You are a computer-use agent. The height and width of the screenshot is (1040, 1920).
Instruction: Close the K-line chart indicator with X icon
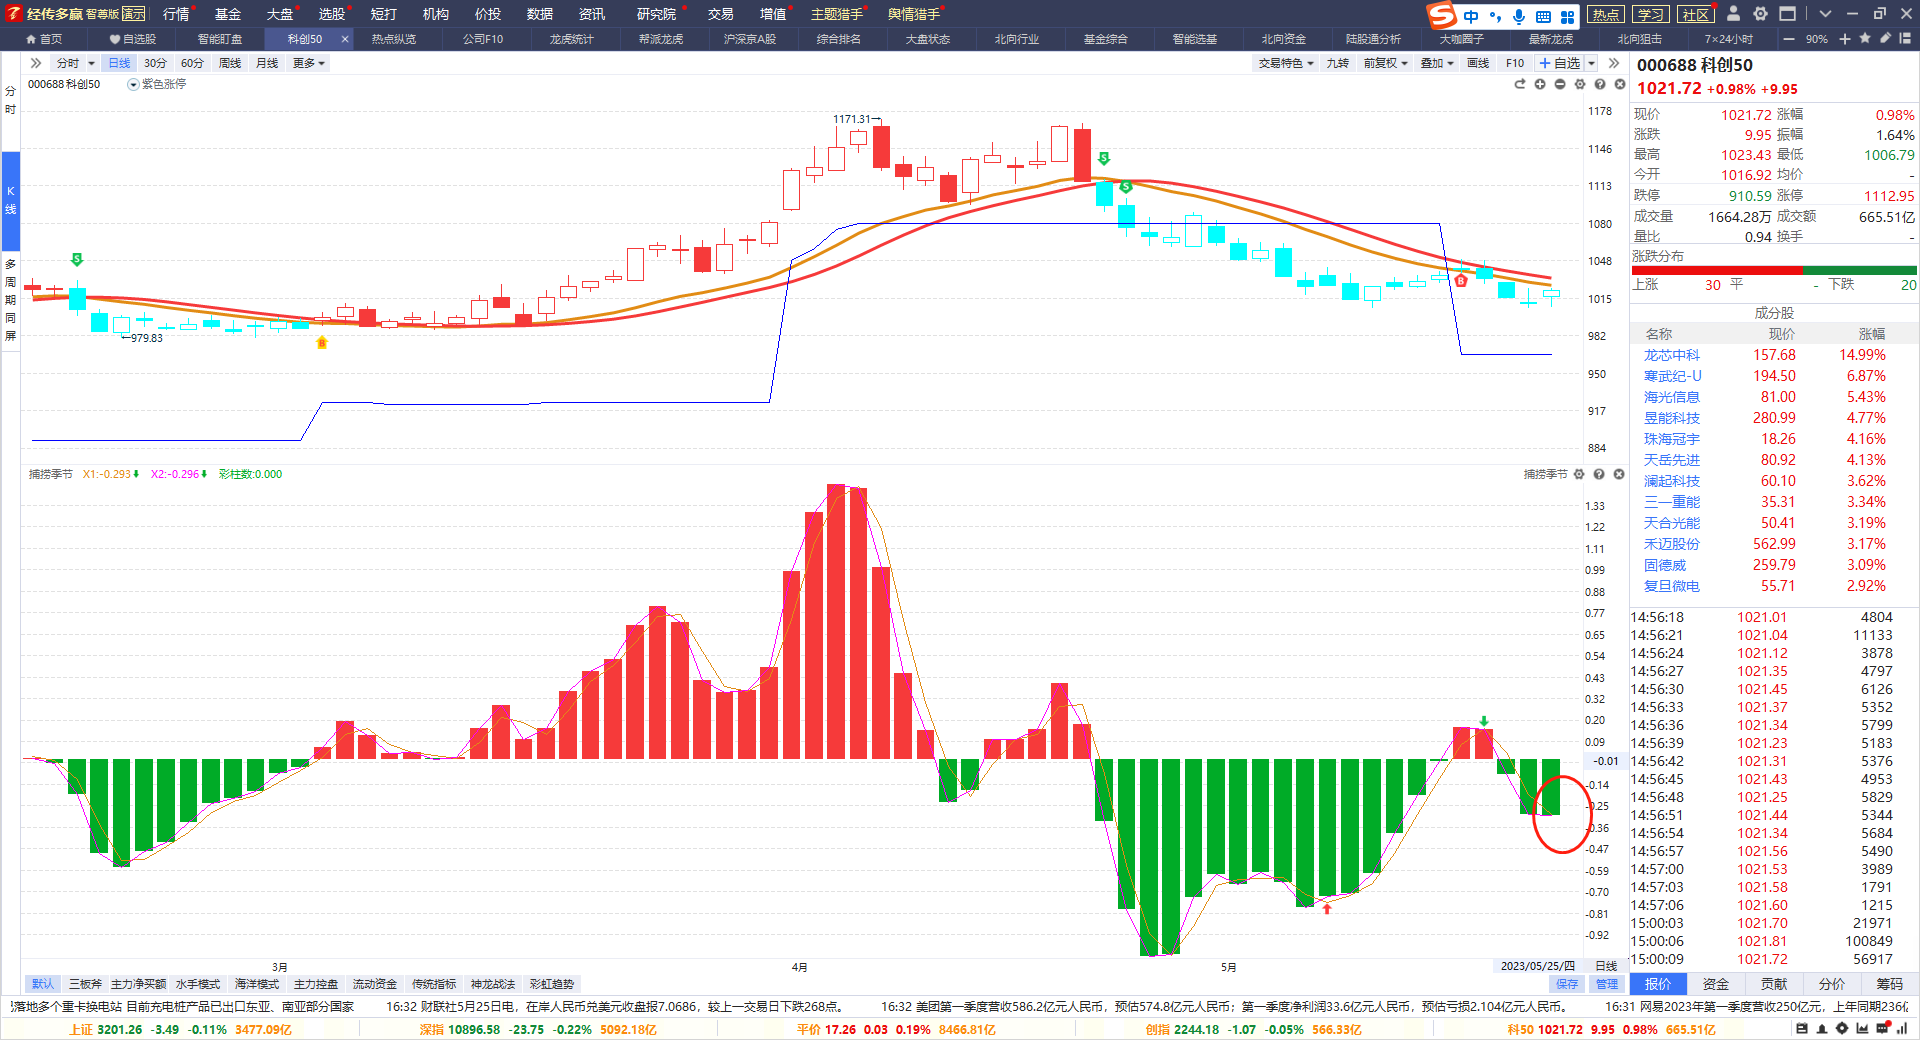[x=1620, y=84]
